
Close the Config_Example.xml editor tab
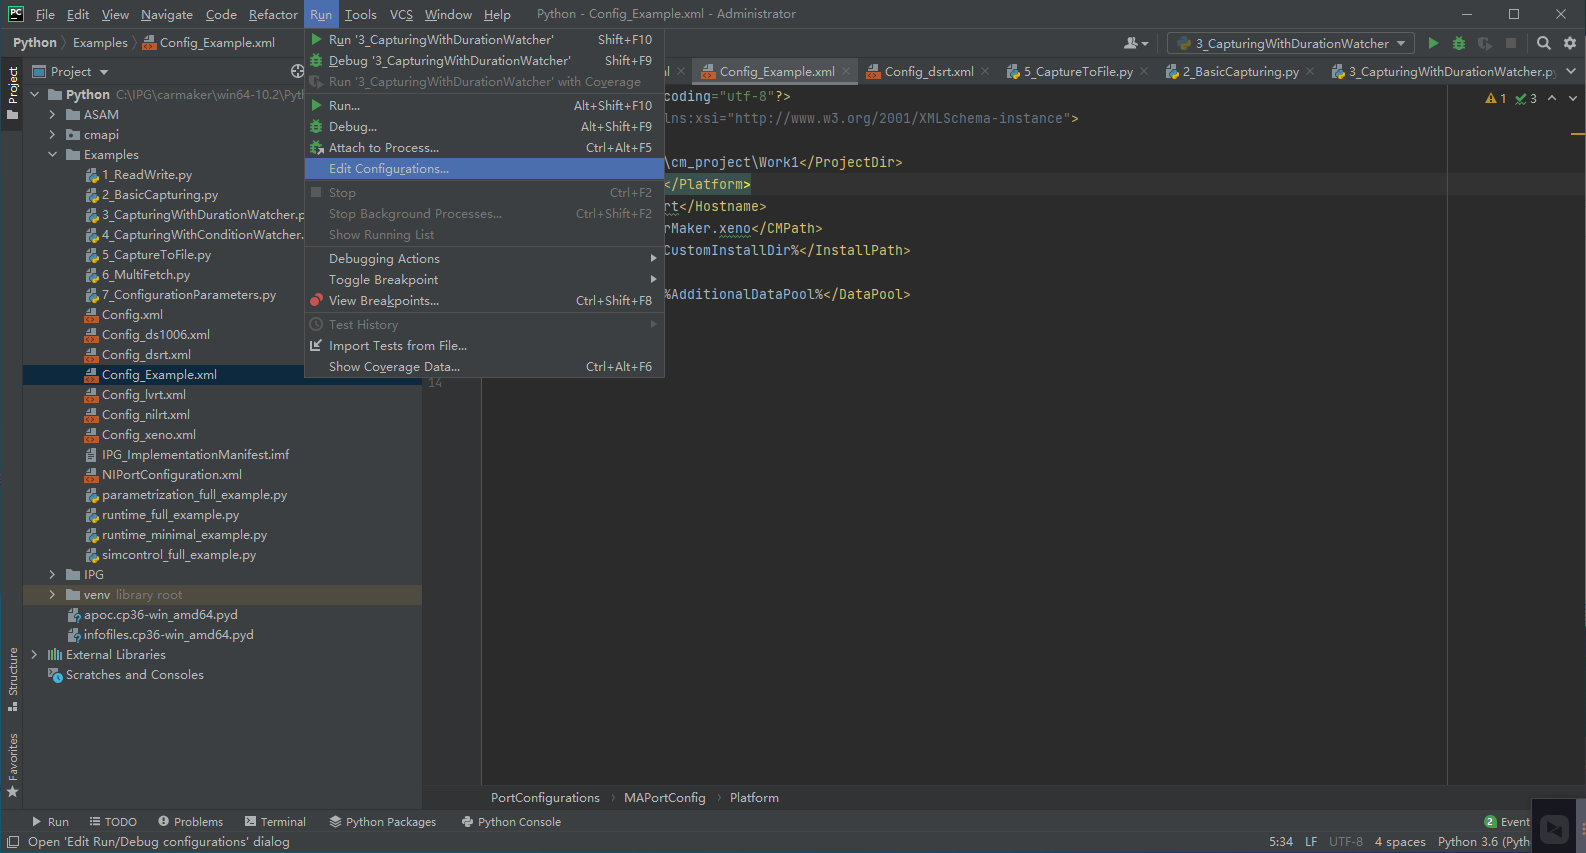click(846, 71)
